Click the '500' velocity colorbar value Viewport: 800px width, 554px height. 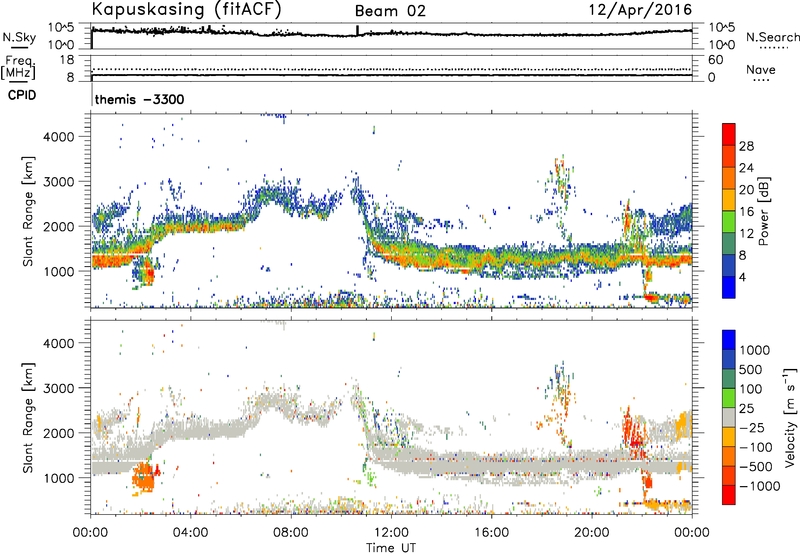coord(751,369)
